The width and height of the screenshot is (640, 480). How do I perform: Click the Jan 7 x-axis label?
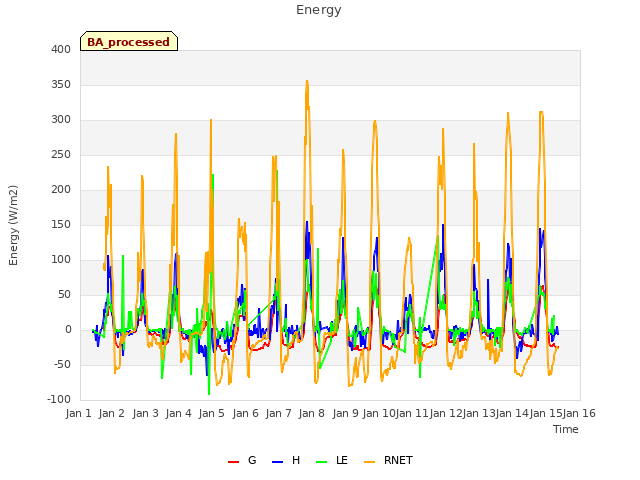point(278,413)
